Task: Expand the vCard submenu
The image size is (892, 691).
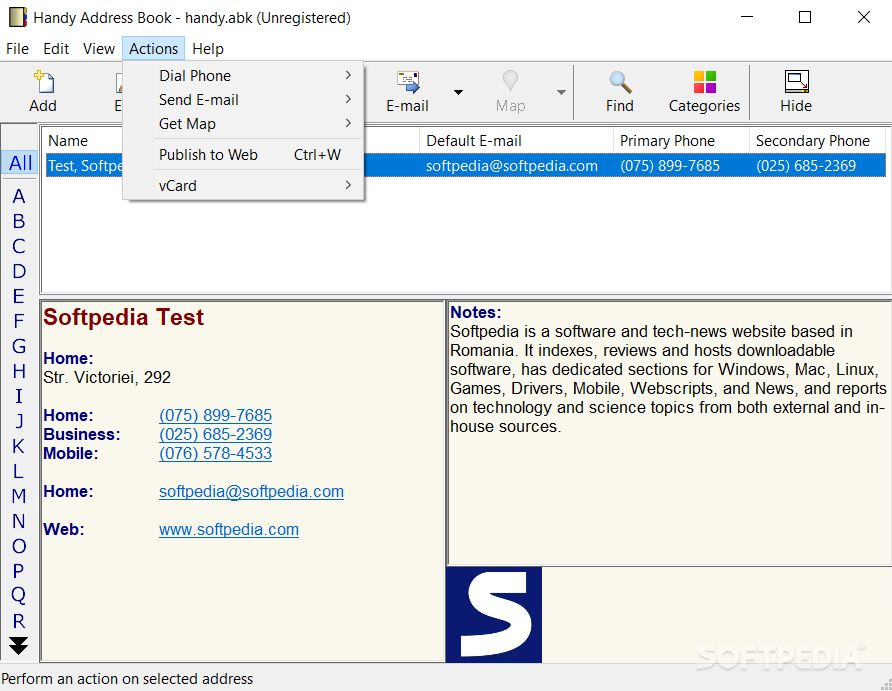Action: (x=243, y=185)
